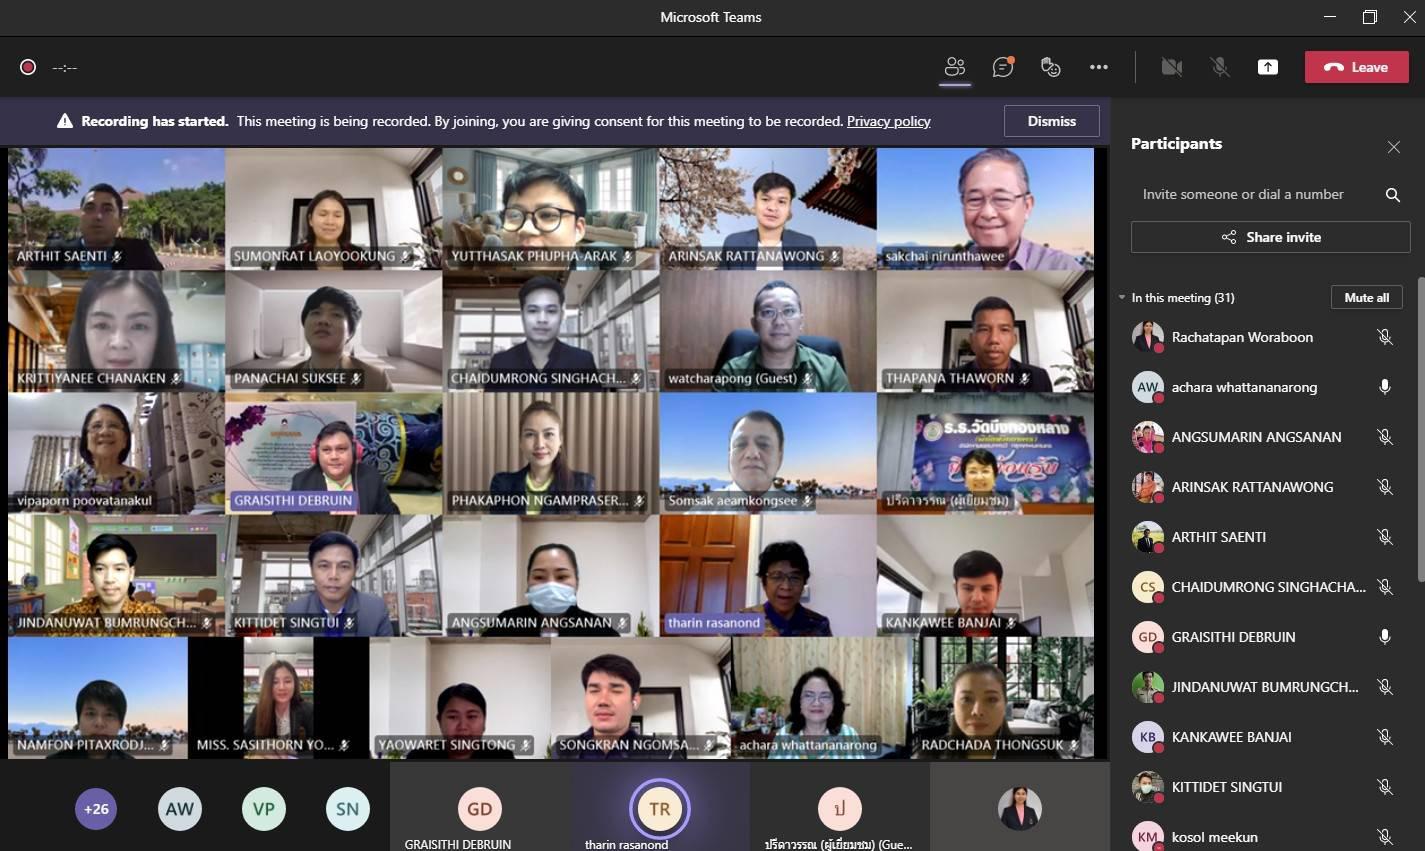Dismiss the recording notification banner
1425x851 pixels.
click(1051, 121)
